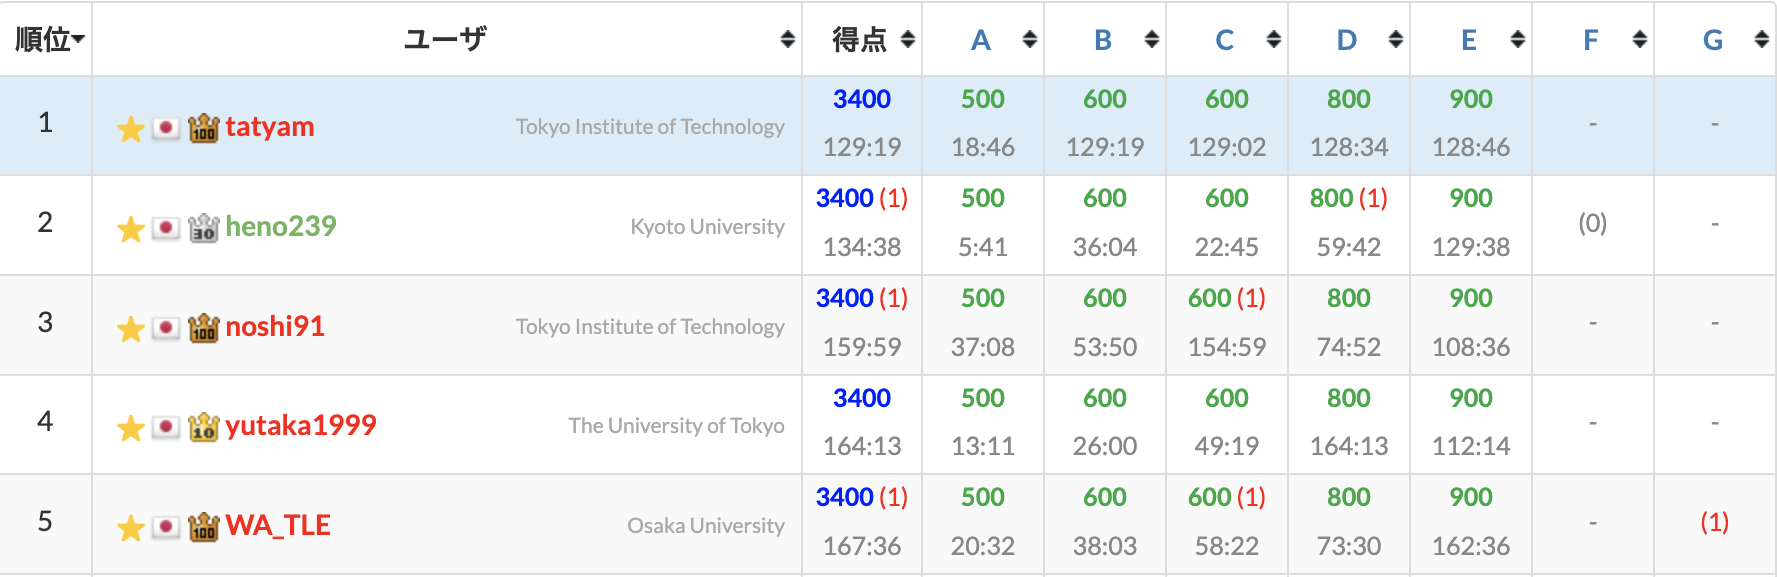Click the crown icon beside heno239
1777x577 pixels.
tap(203, 228)
